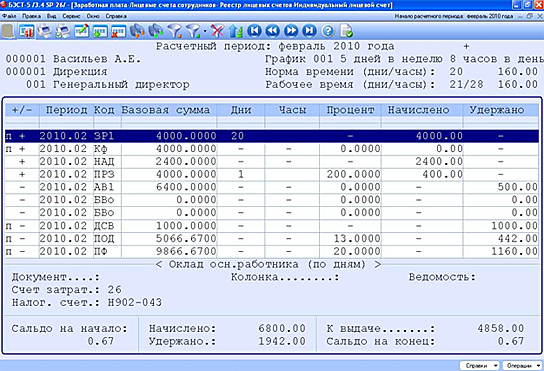Viewport: 544px width, 371px height.
Task: Click the funnel filter icon with green mark
Action: 193,32
